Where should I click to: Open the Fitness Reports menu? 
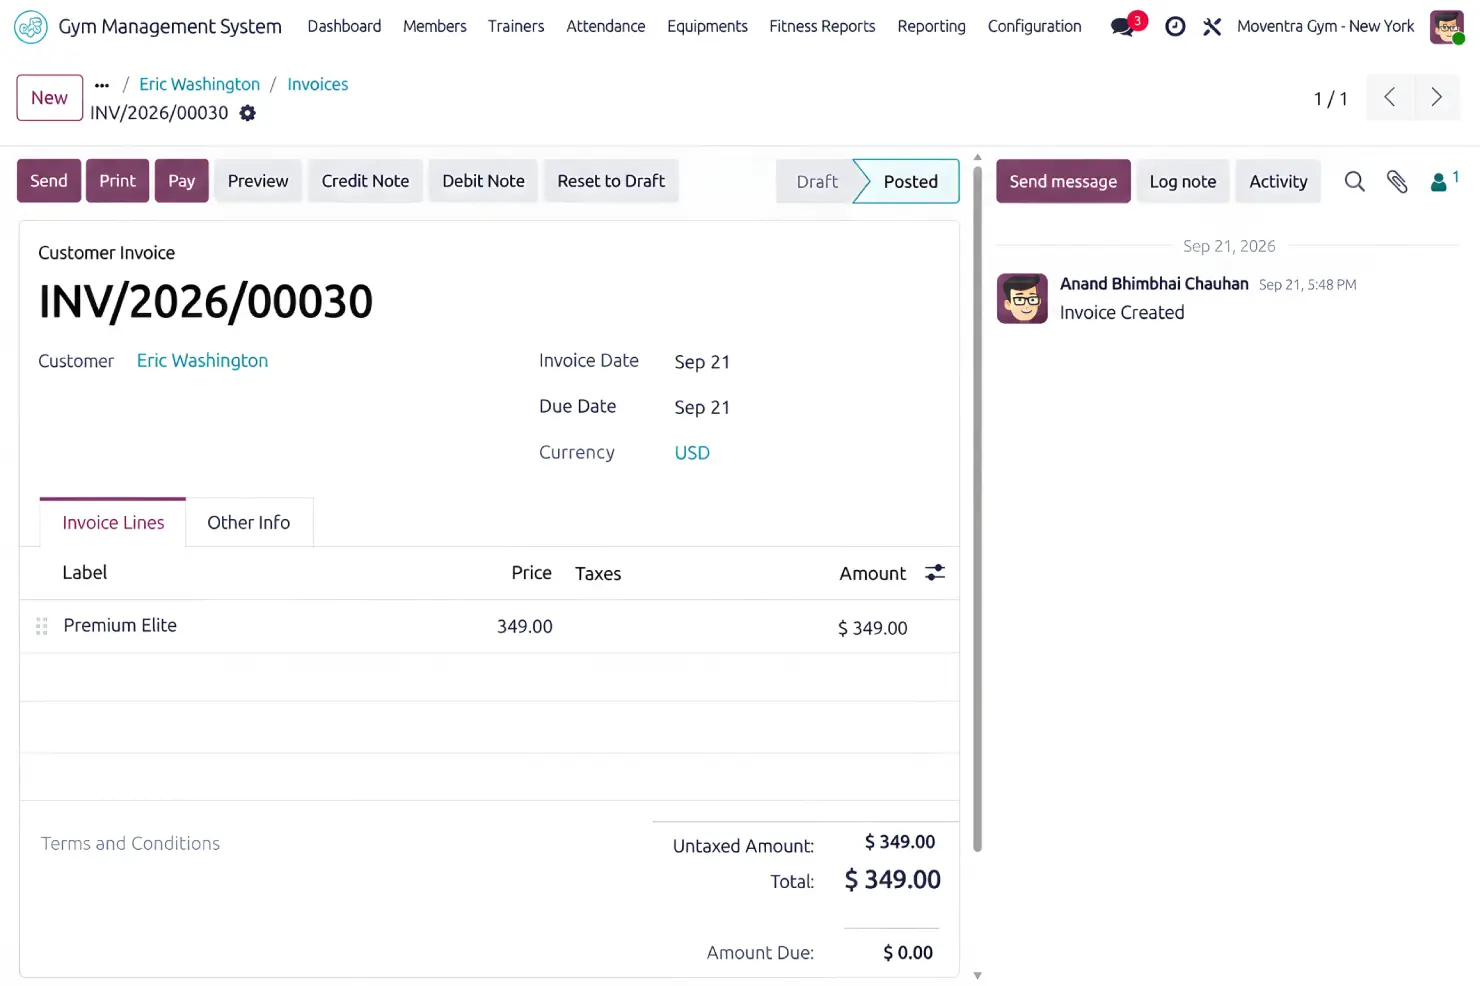pyautogui.click(x=822, y=26)
